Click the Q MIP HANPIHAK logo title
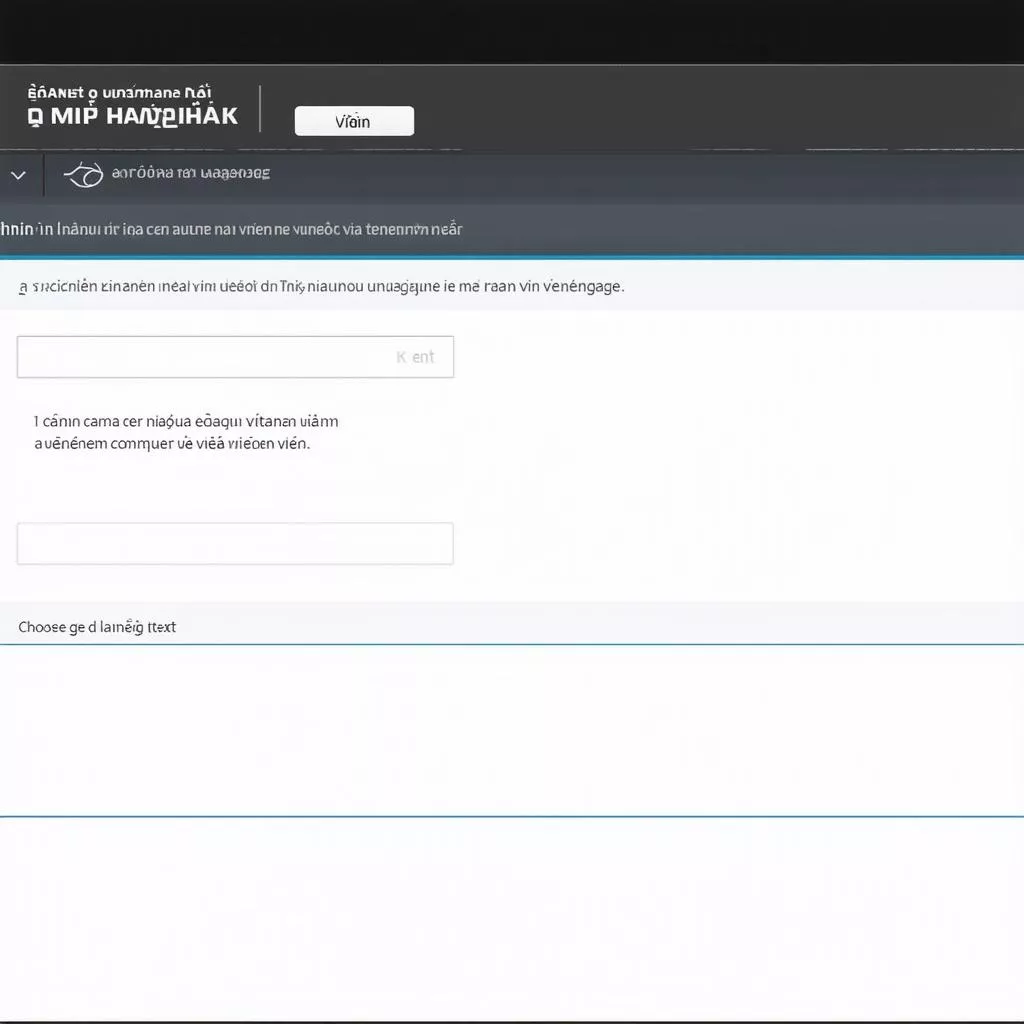The image size is (1024, 1024). tap(133, 115)
